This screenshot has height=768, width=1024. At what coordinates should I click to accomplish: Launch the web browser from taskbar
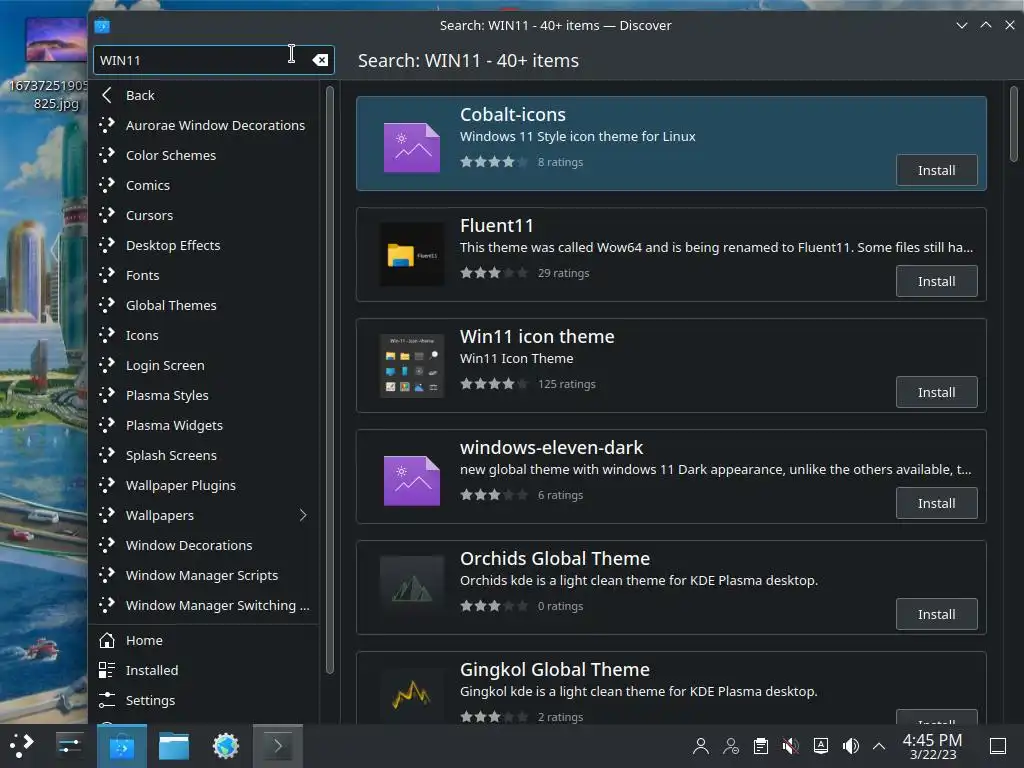226,746
